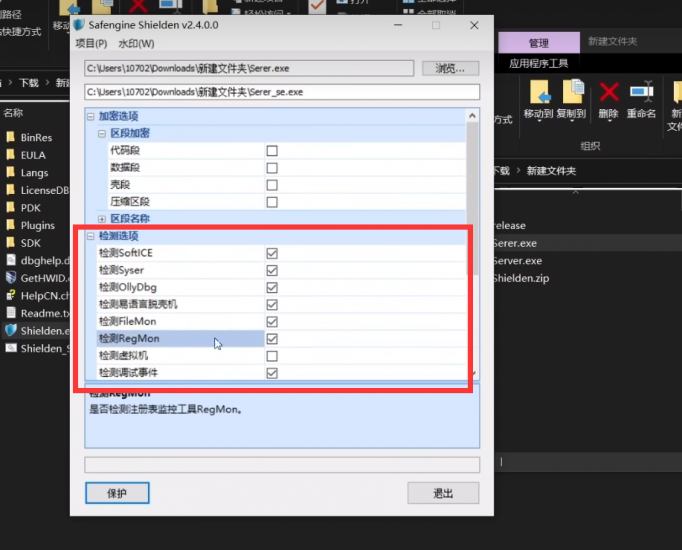Click the Shielden_S file icon
This screenshot has height=550, width=682.
pyautogui.click(x=11, y=348)
